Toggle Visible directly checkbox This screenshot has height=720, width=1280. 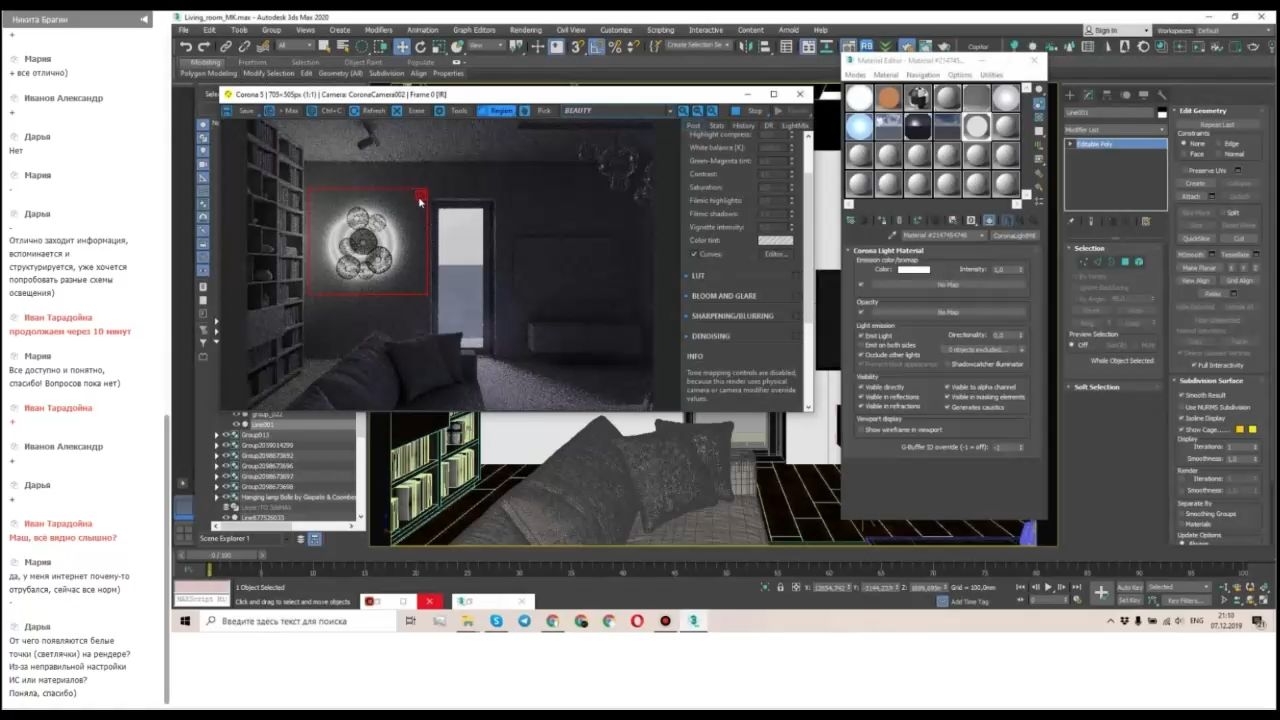(x=861, y=387)
